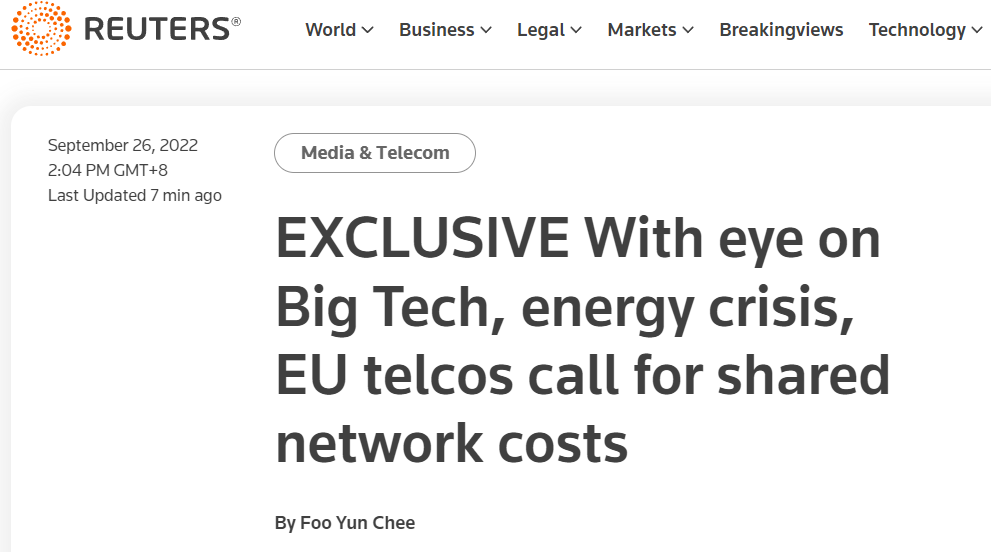Click the Media & Telecom tag
The height and width of the screenshot is (552, 991).
[375, 153]
